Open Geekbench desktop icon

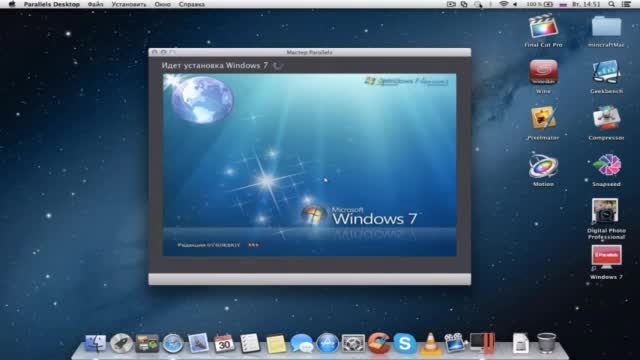click(x=607, y=72)
